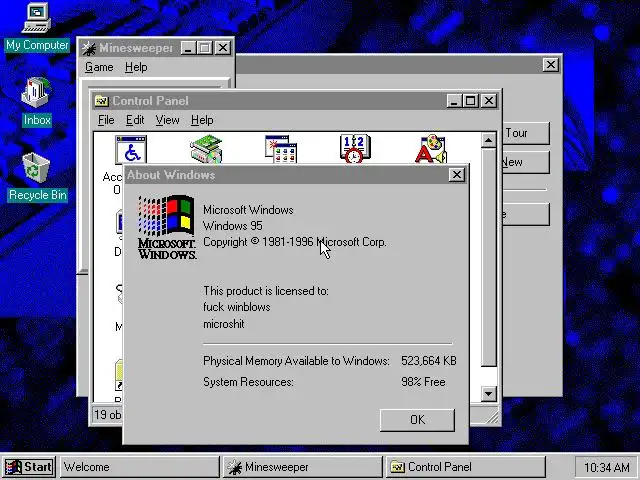
Task: Click the Minesweeper mine icon in title bar
Action: pyautogui.click(x=89, y=48)
